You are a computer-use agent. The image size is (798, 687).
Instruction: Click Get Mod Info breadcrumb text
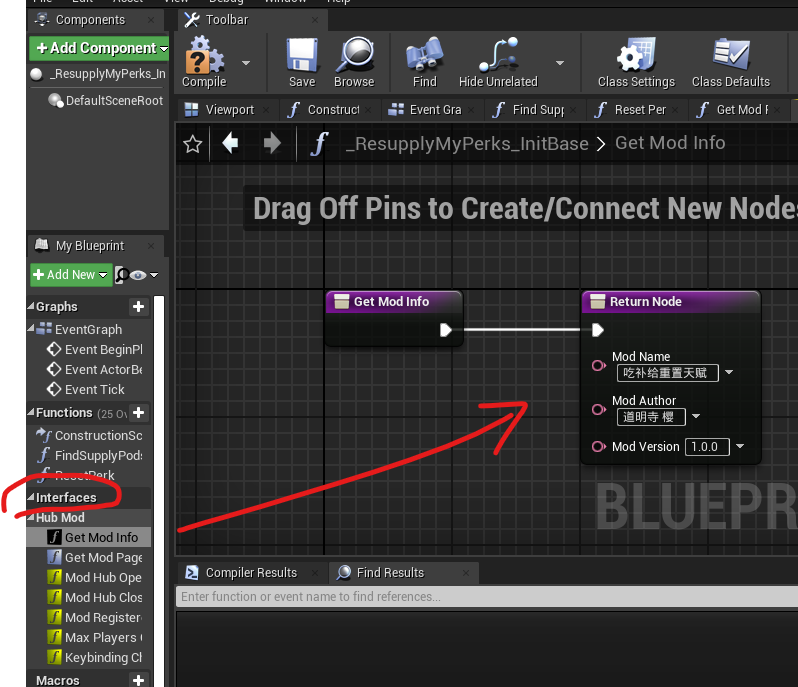(670, 143)
